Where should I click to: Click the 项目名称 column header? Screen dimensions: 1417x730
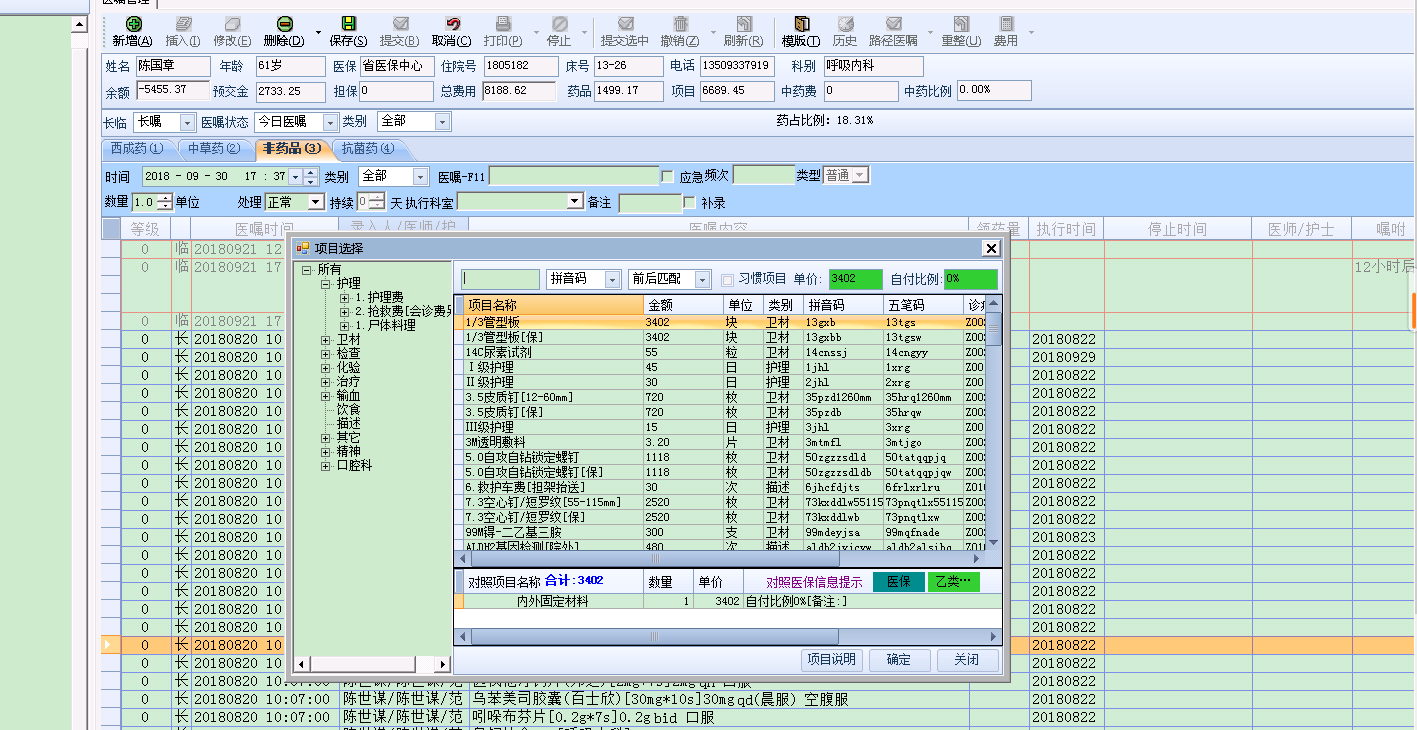[554, 305]
